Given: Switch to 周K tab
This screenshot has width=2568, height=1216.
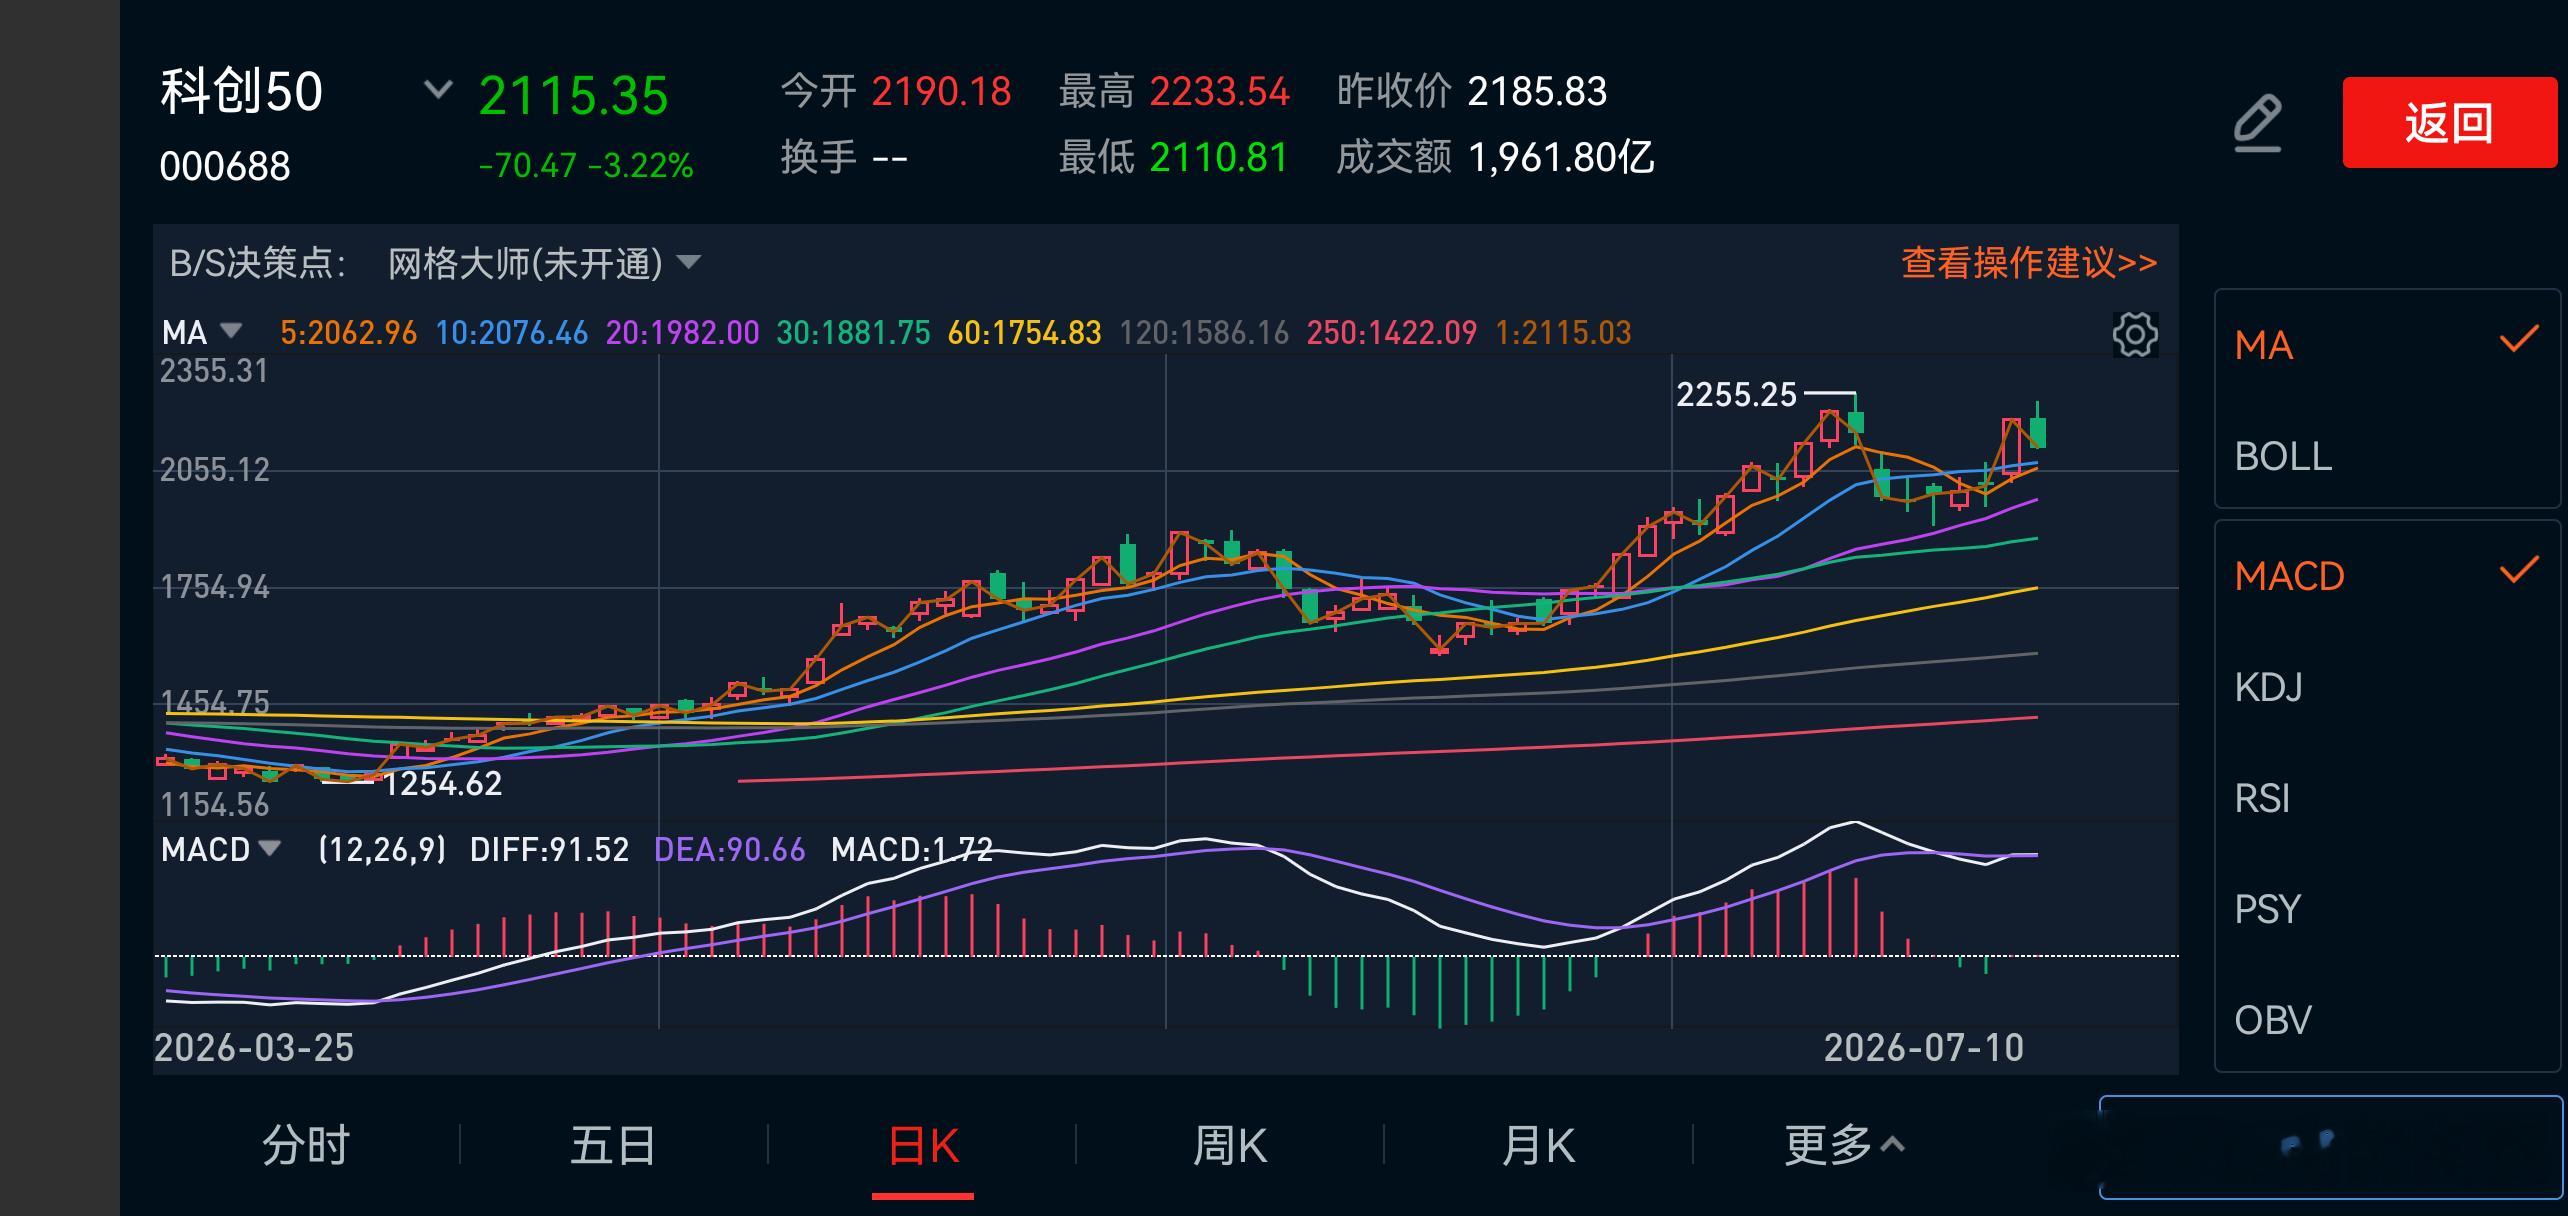Looking at the screenshot, I should click(x=1230, y=1144).
